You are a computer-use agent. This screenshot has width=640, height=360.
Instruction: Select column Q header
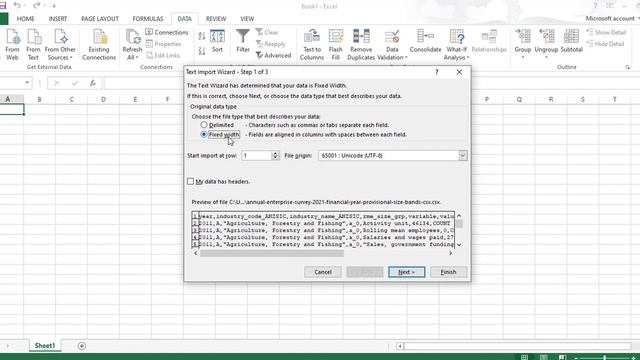(519, 99)
